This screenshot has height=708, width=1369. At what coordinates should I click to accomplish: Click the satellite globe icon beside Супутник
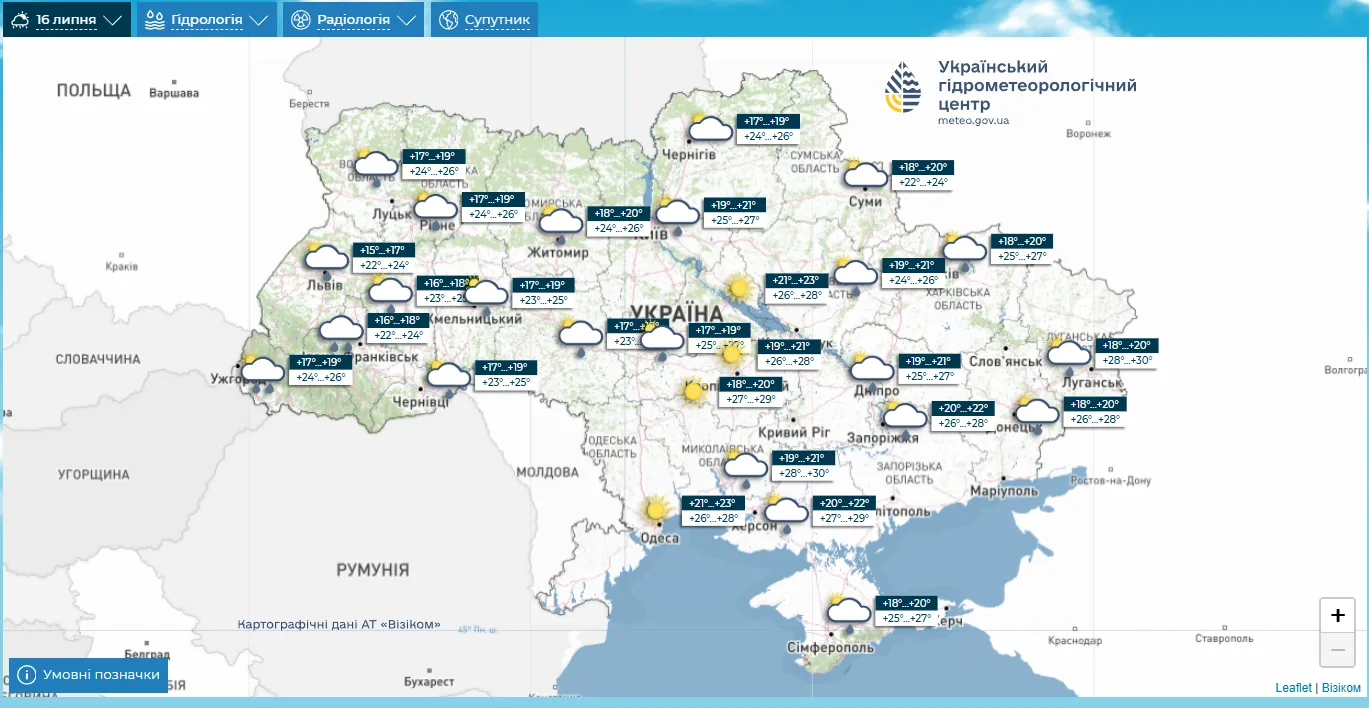point(449,19)
